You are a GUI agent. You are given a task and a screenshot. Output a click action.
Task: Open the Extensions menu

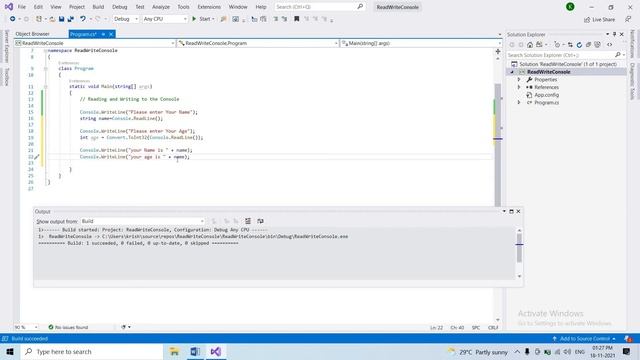pyautogui.click(x=209, y=7)
